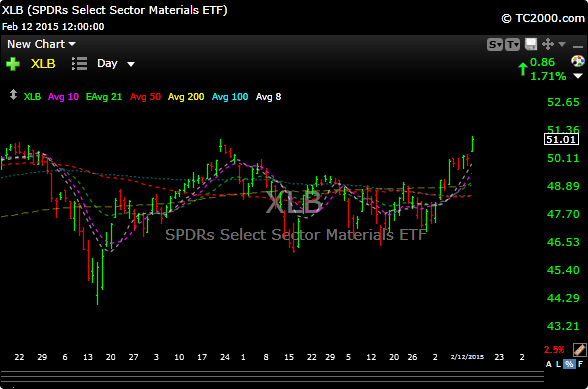The height and width of the screenshot is (389, 588).
Task: Click the green plus add-indicator icon
Action: pos(13,64)
